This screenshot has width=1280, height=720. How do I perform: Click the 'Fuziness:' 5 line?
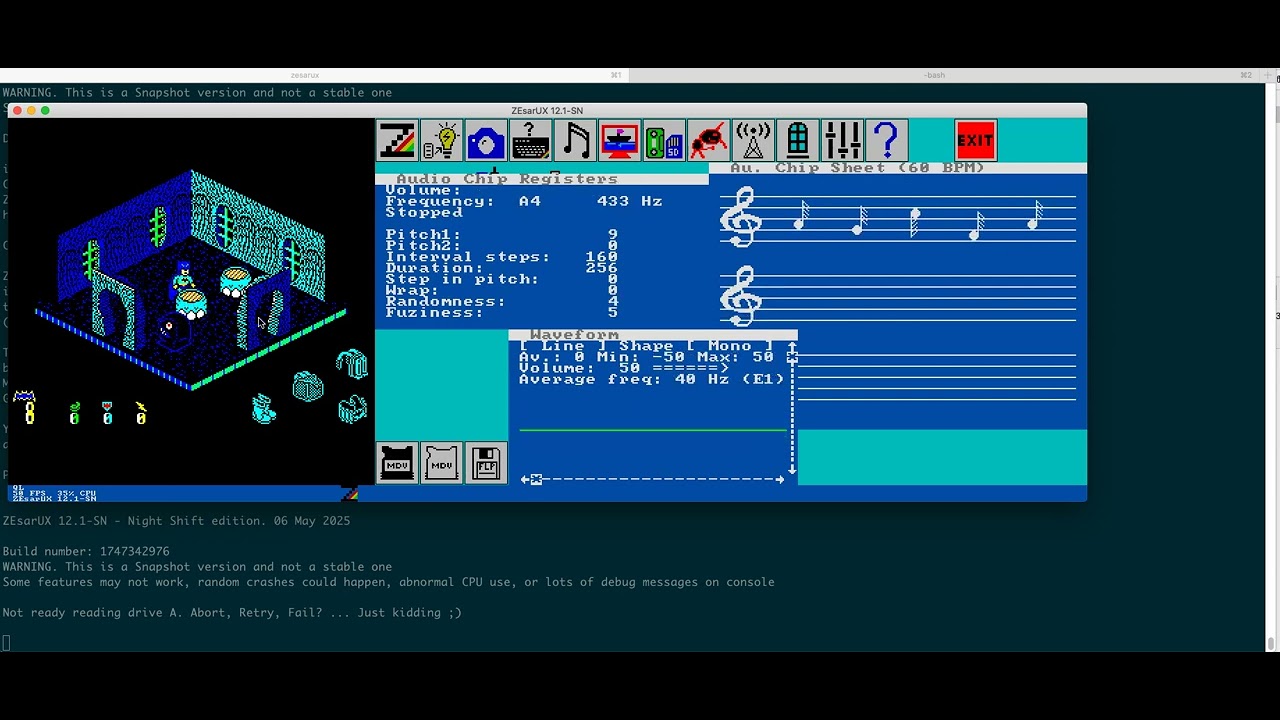pyautogui.click(x=502, y=312)
